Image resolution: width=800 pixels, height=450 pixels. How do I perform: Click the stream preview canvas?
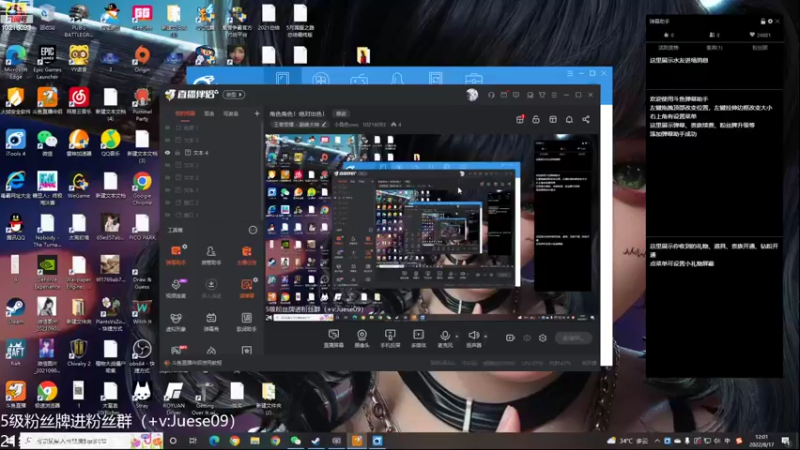point(431,228)
